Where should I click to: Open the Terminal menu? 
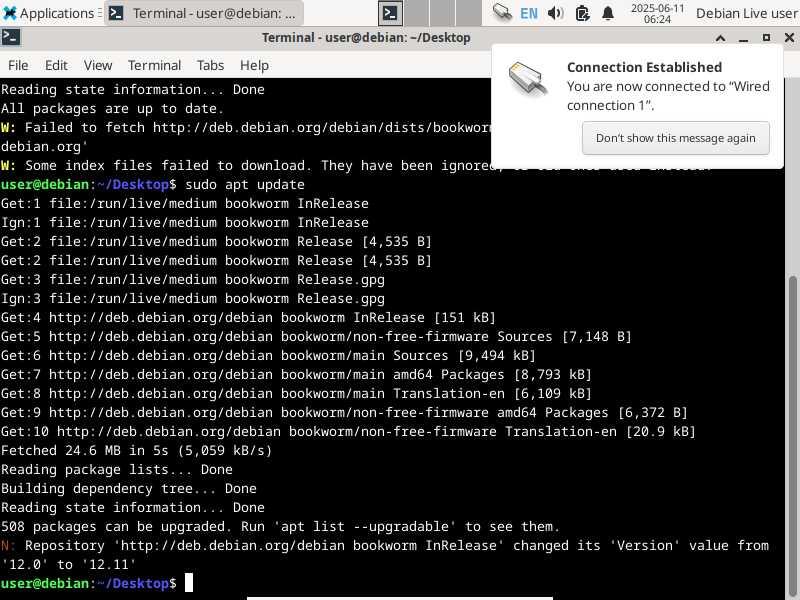click(154, 65)
